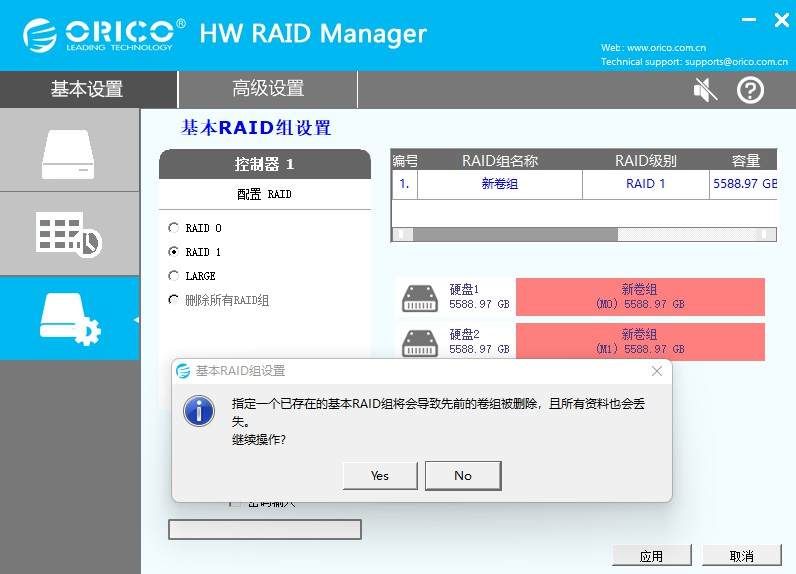Open the schedule grid with clock sidebar icon
This screenshot has width=796, height=574.
click(x=69, y=234)
